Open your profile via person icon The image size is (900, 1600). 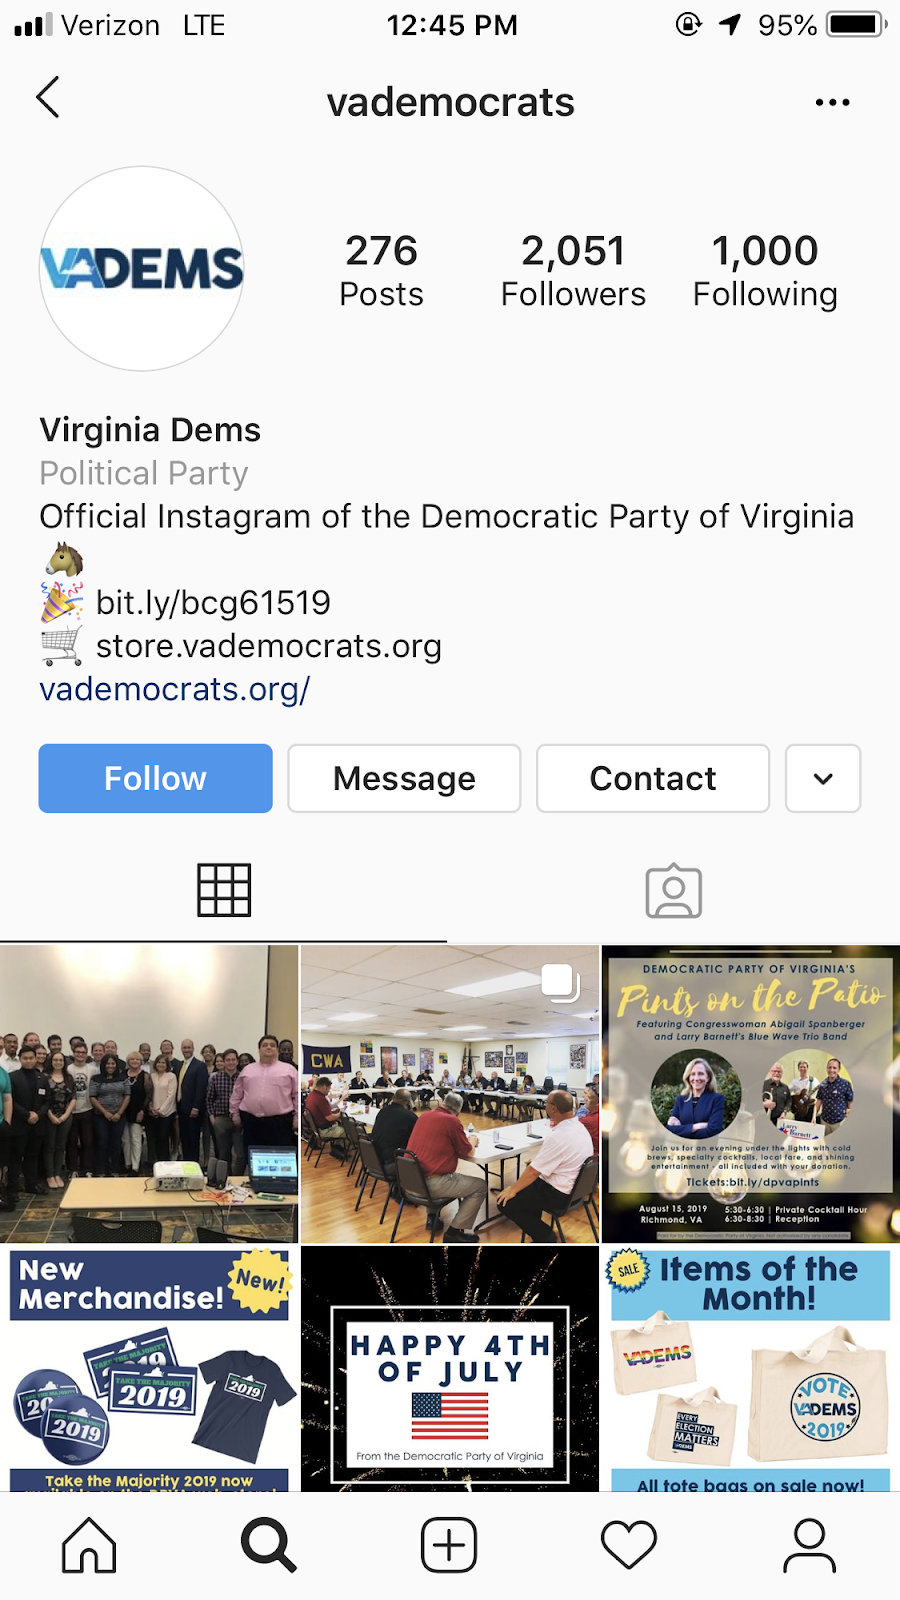[x=809, y=1545]
